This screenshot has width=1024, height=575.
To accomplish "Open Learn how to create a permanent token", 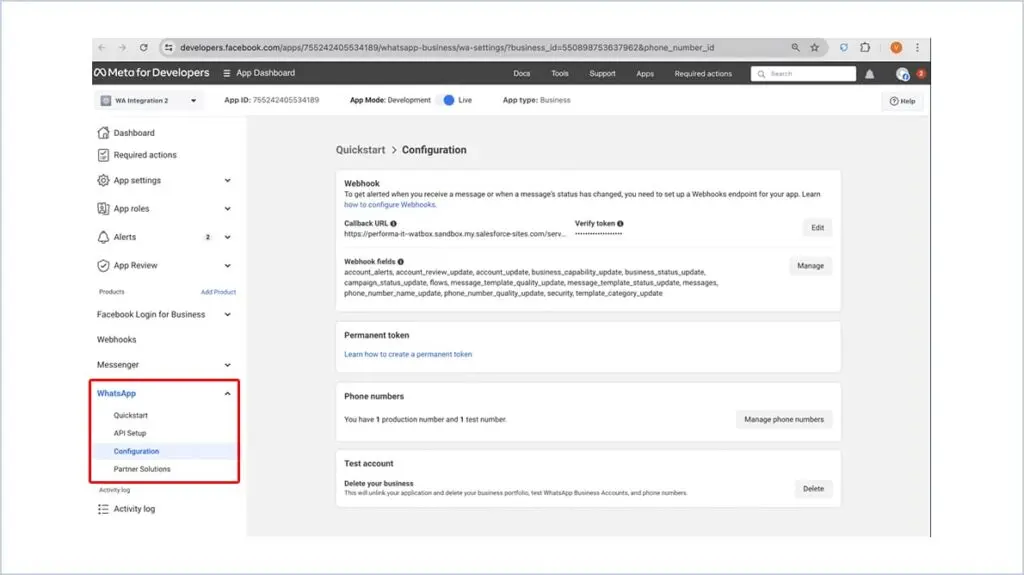I will pyautogui.click(x=408, y=354).
